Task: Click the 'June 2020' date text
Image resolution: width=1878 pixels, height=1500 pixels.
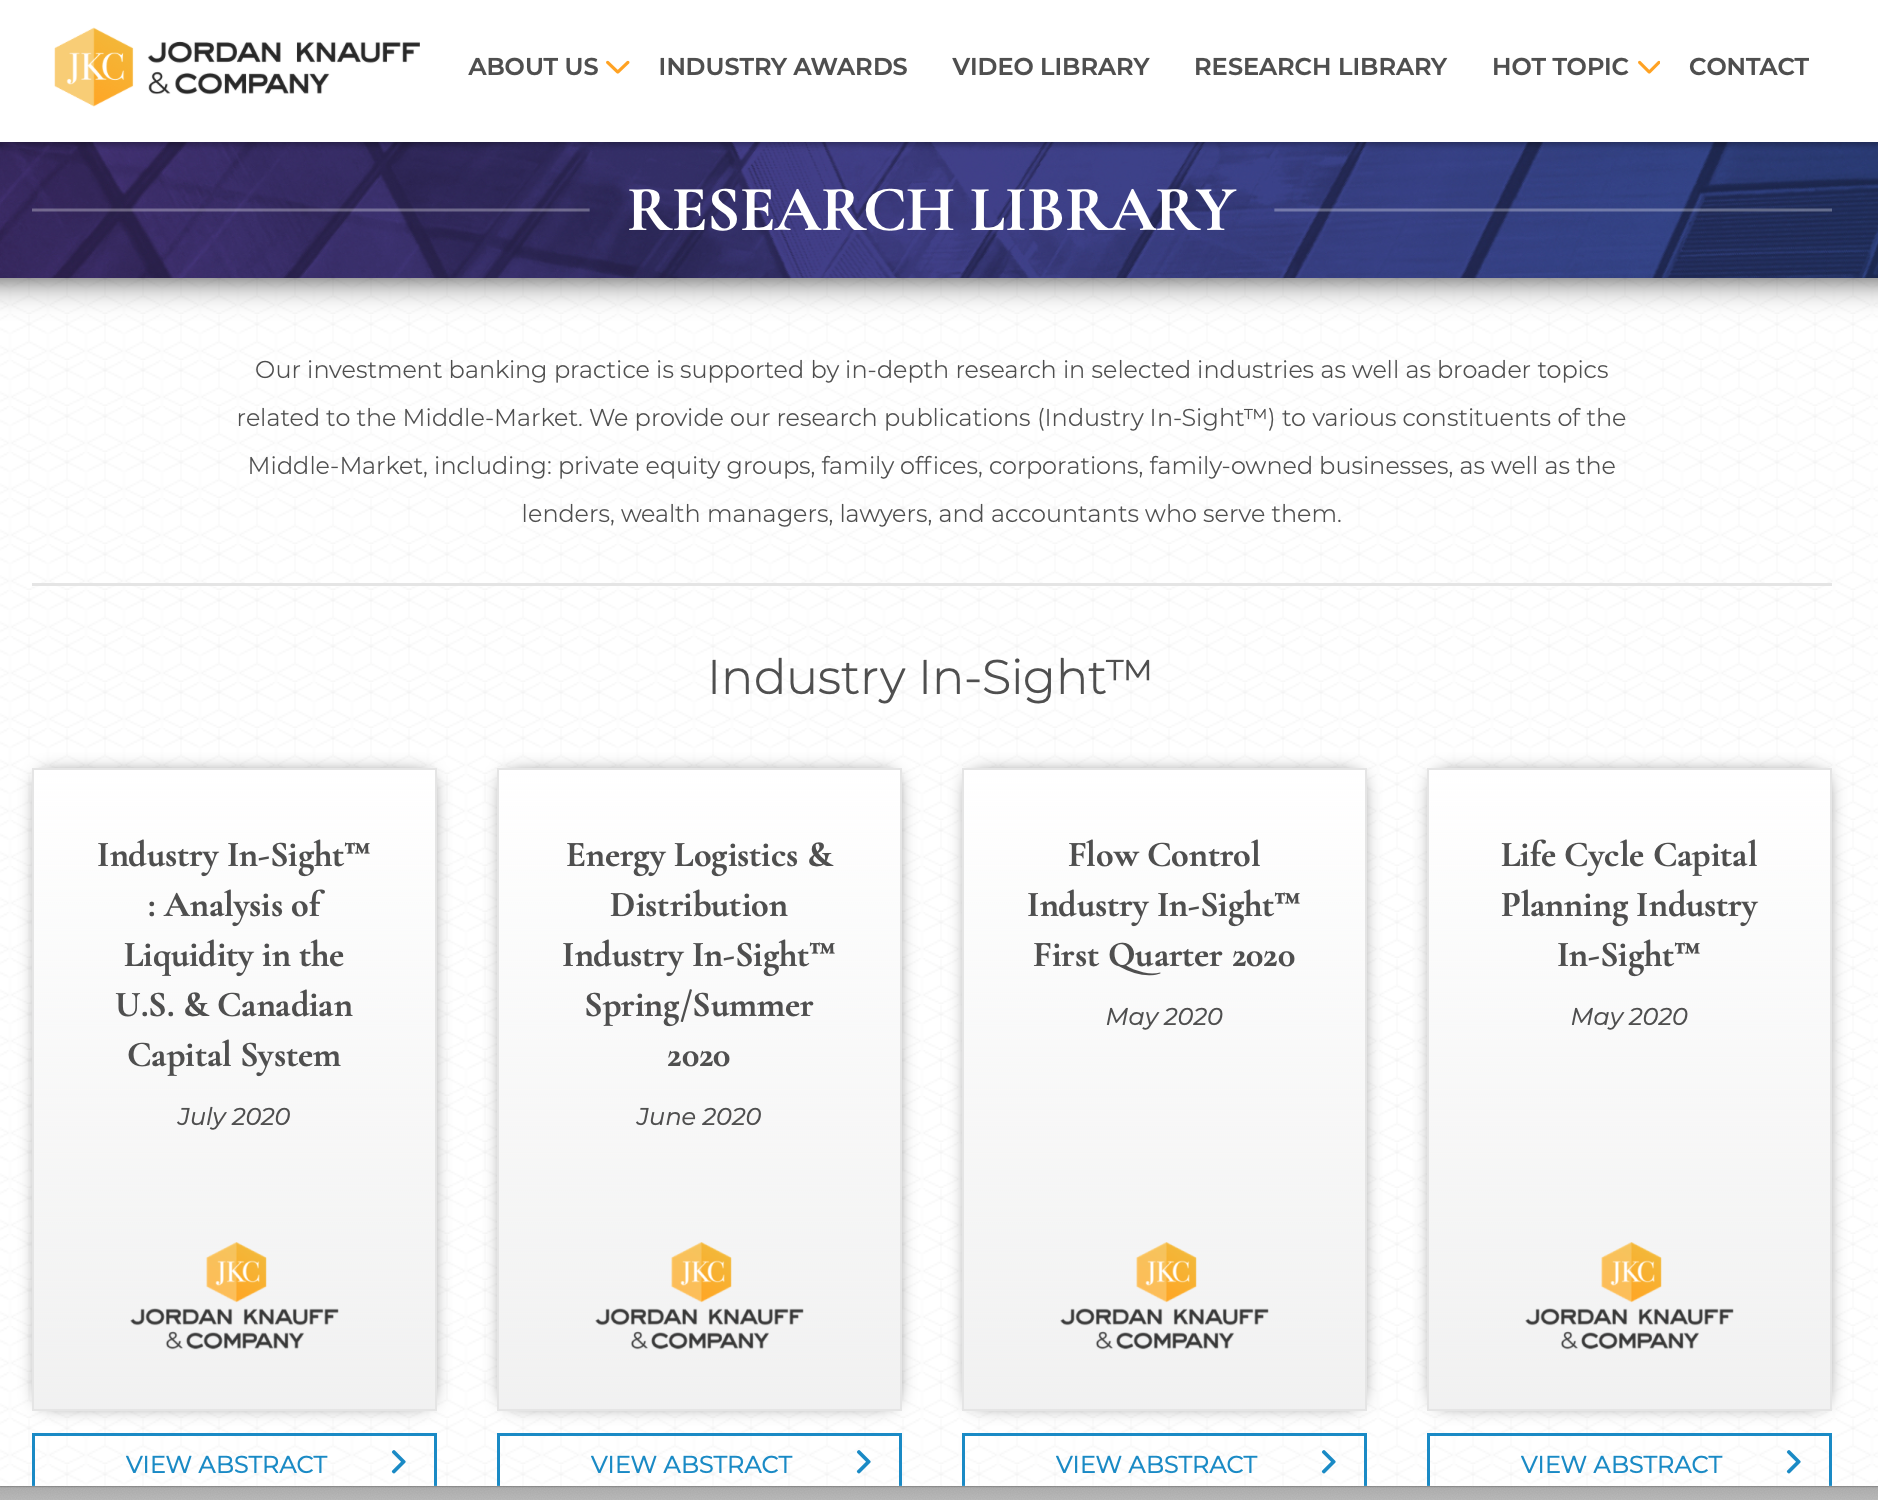Action: pos(699,1116)
